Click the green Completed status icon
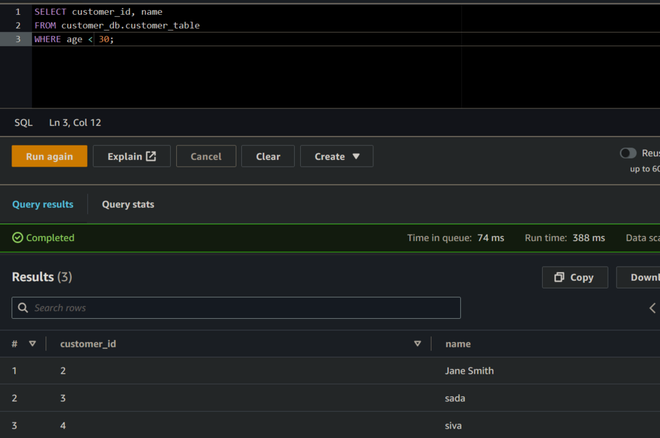660x438 pixels. 18,238
